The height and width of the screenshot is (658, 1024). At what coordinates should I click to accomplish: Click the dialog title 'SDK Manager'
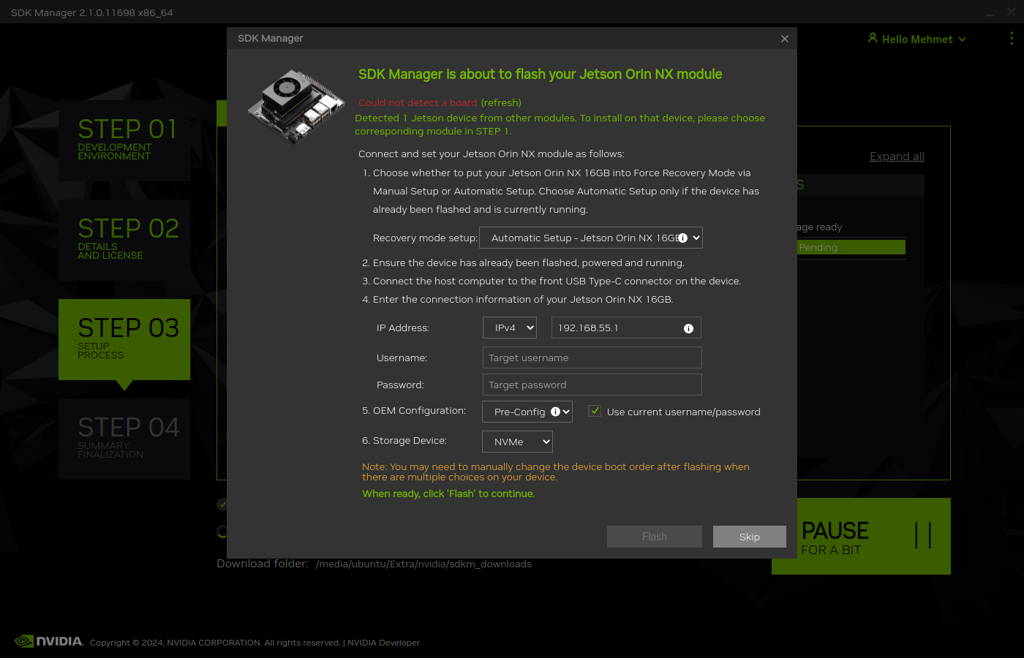[270, 39]
